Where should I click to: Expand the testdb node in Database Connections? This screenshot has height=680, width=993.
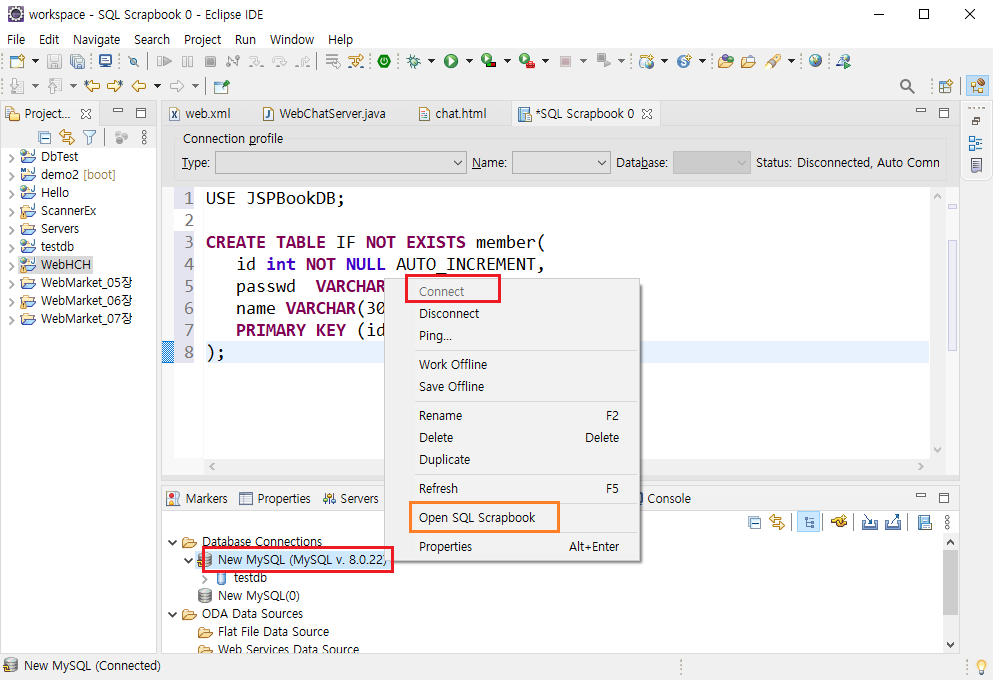206,578
